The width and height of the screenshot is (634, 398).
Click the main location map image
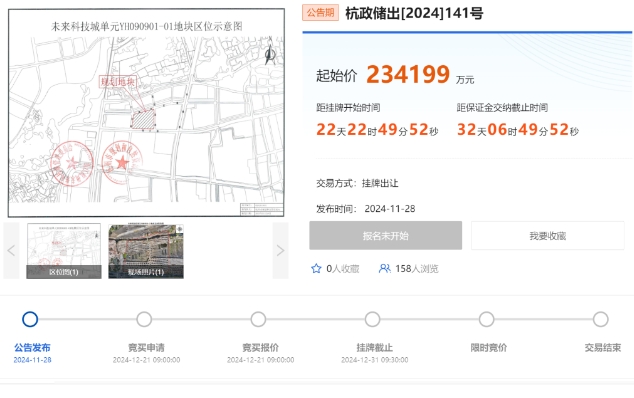(x=146, y=113)
